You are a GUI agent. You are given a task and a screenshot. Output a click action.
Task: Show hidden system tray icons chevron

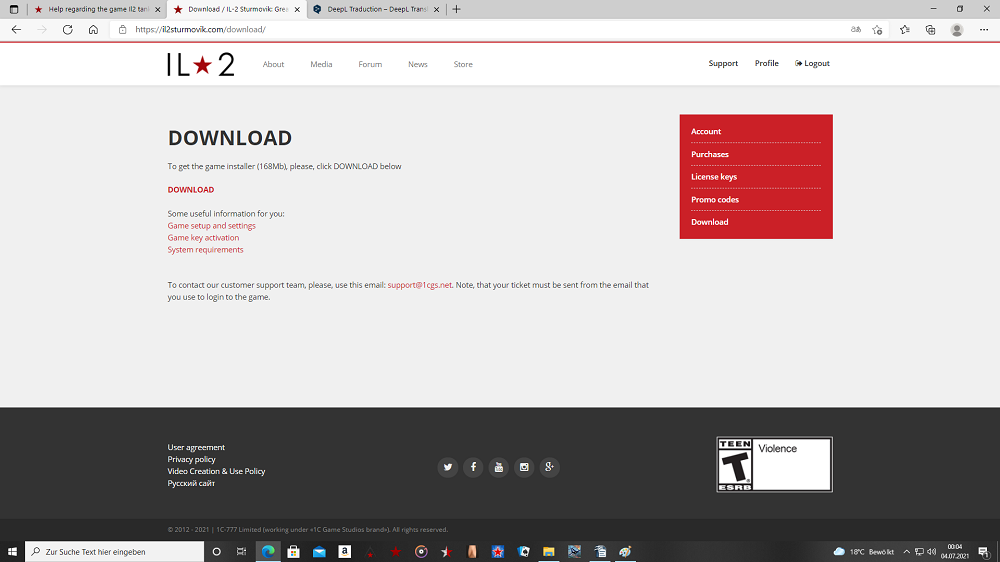pyautogui.click(x=906, y=551)
